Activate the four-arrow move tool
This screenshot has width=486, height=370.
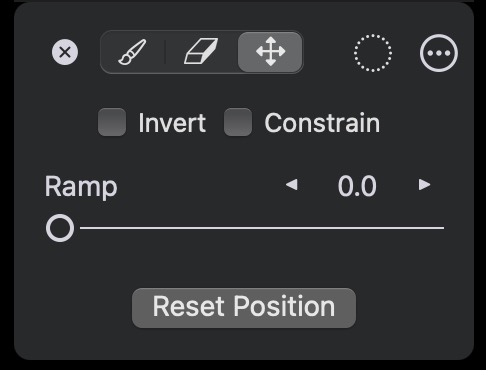tap(270, 52)
